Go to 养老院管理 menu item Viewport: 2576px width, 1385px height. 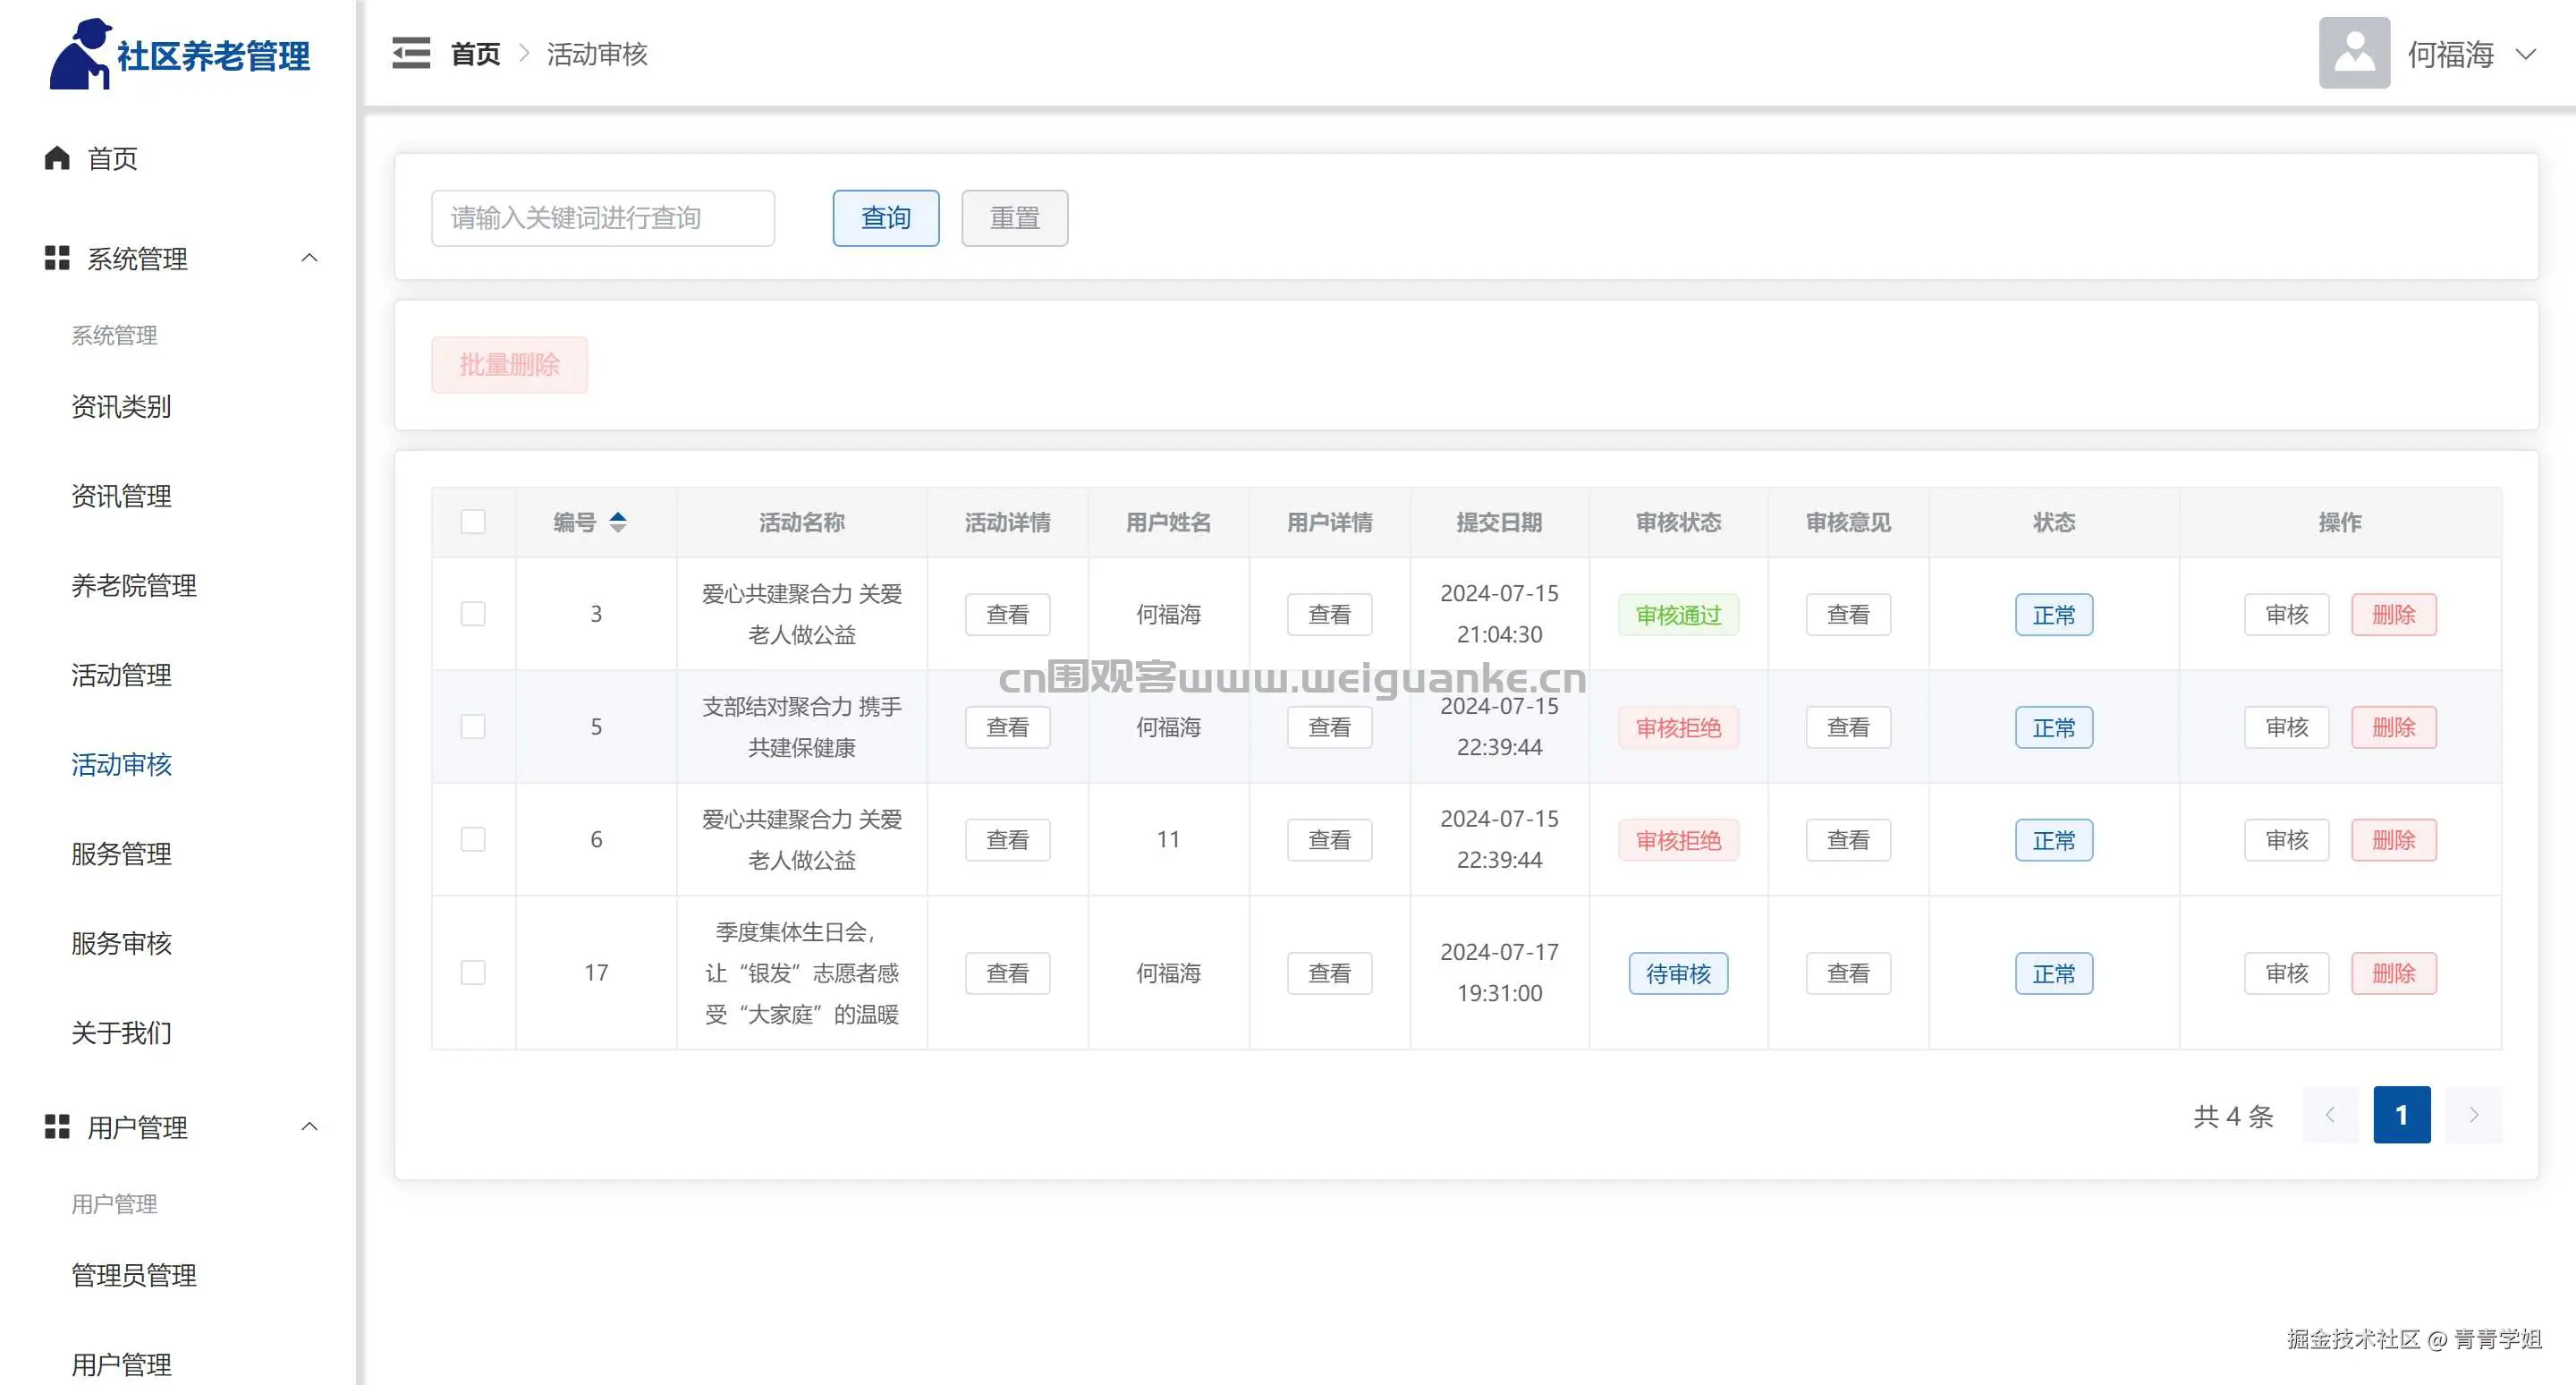coord(133,585)
